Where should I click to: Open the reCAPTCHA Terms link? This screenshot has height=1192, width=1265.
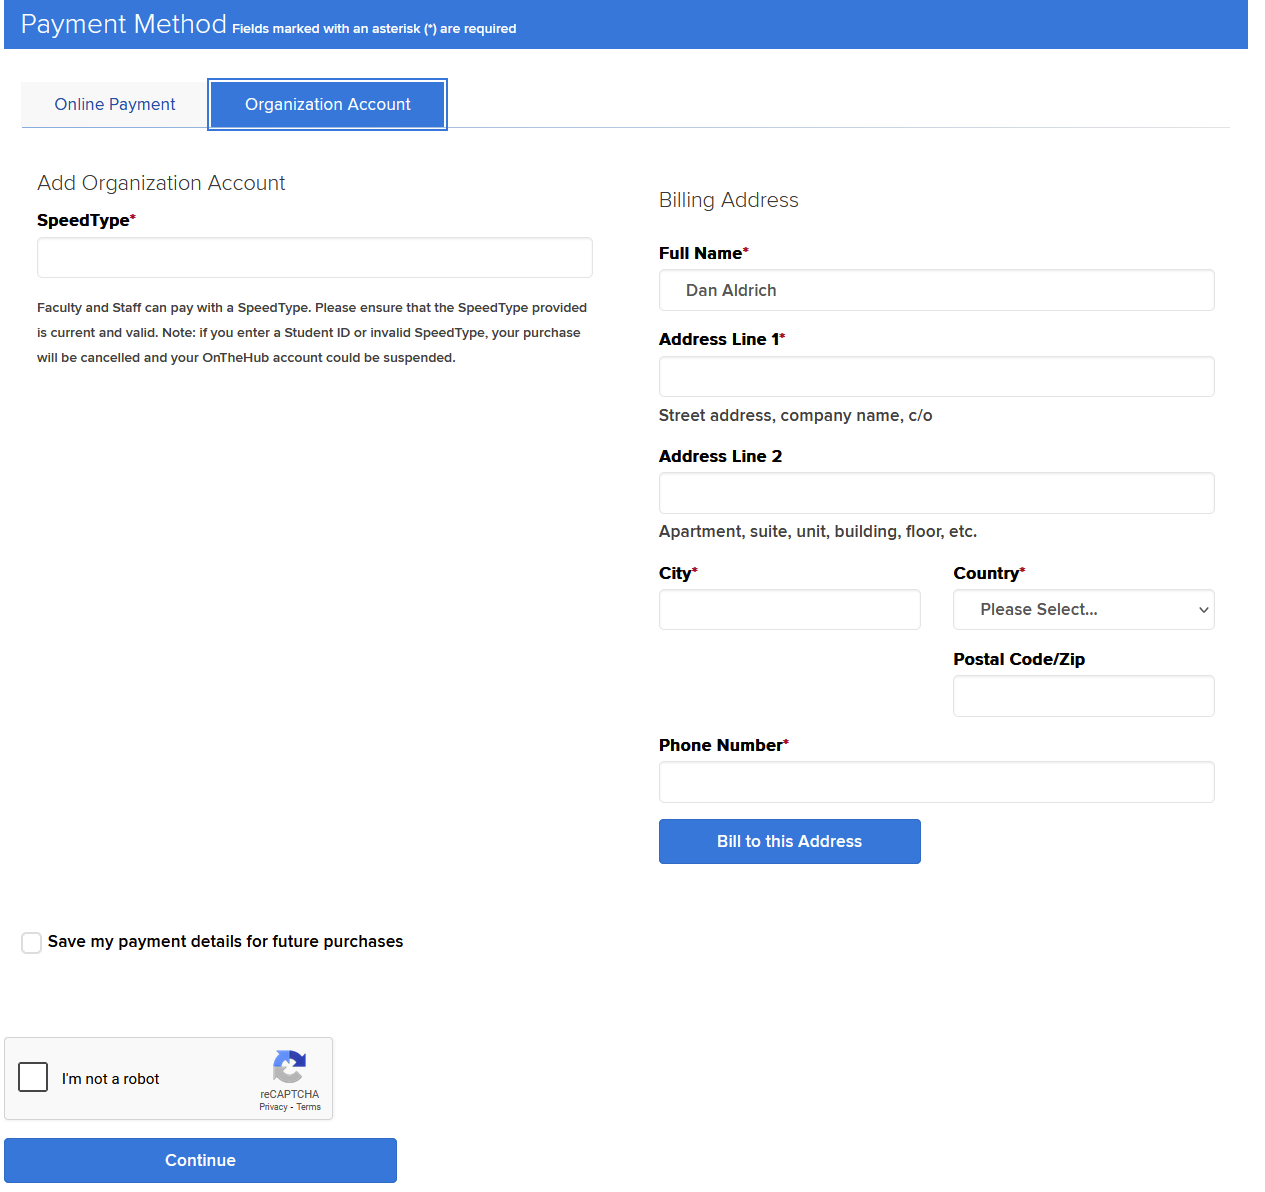click(309, 1107)
